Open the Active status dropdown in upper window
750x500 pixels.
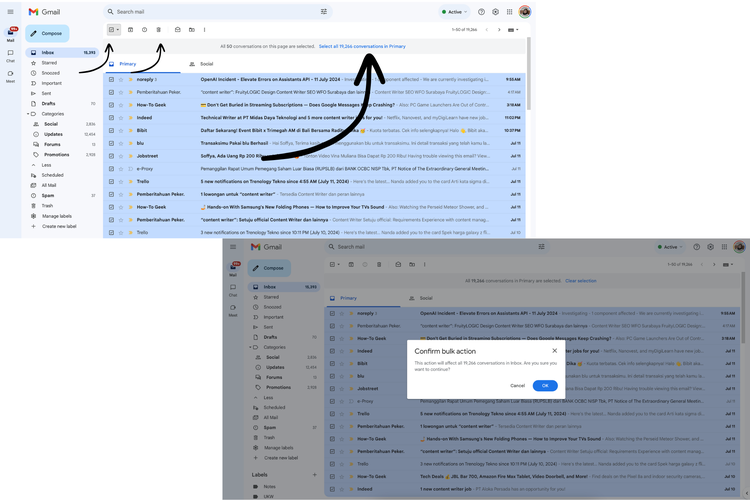pyautogui.click(x=455, y=12)
